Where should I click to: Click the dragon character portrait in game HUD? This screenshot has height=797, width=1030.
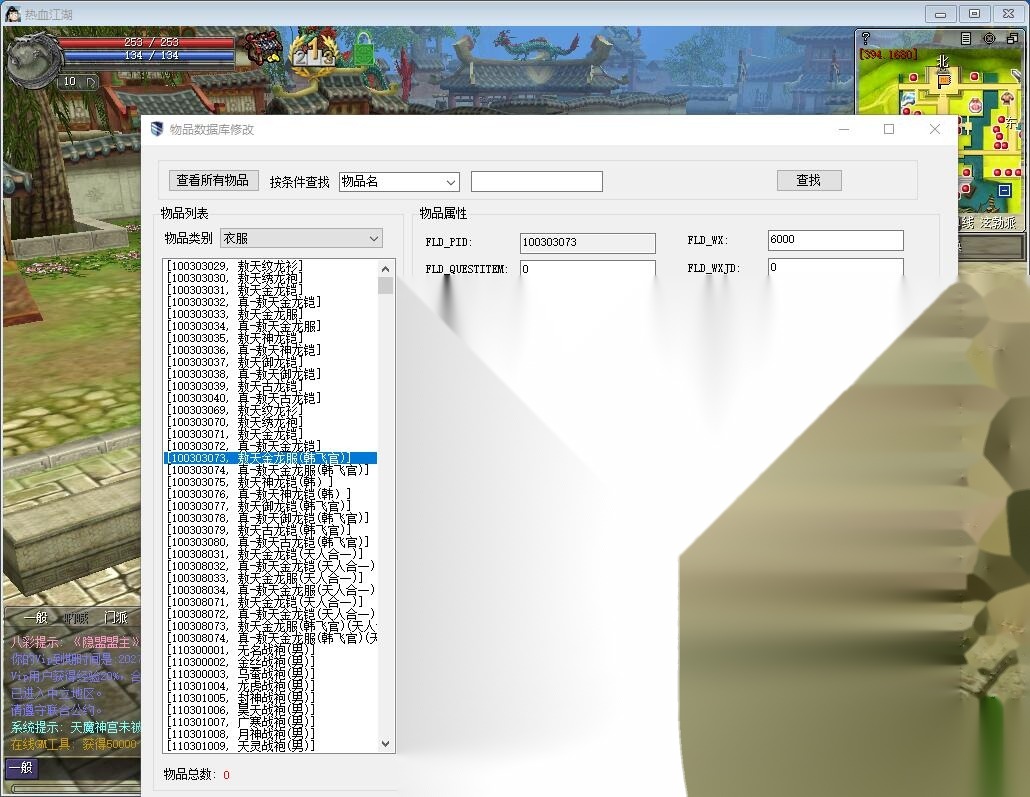[32, 59]
